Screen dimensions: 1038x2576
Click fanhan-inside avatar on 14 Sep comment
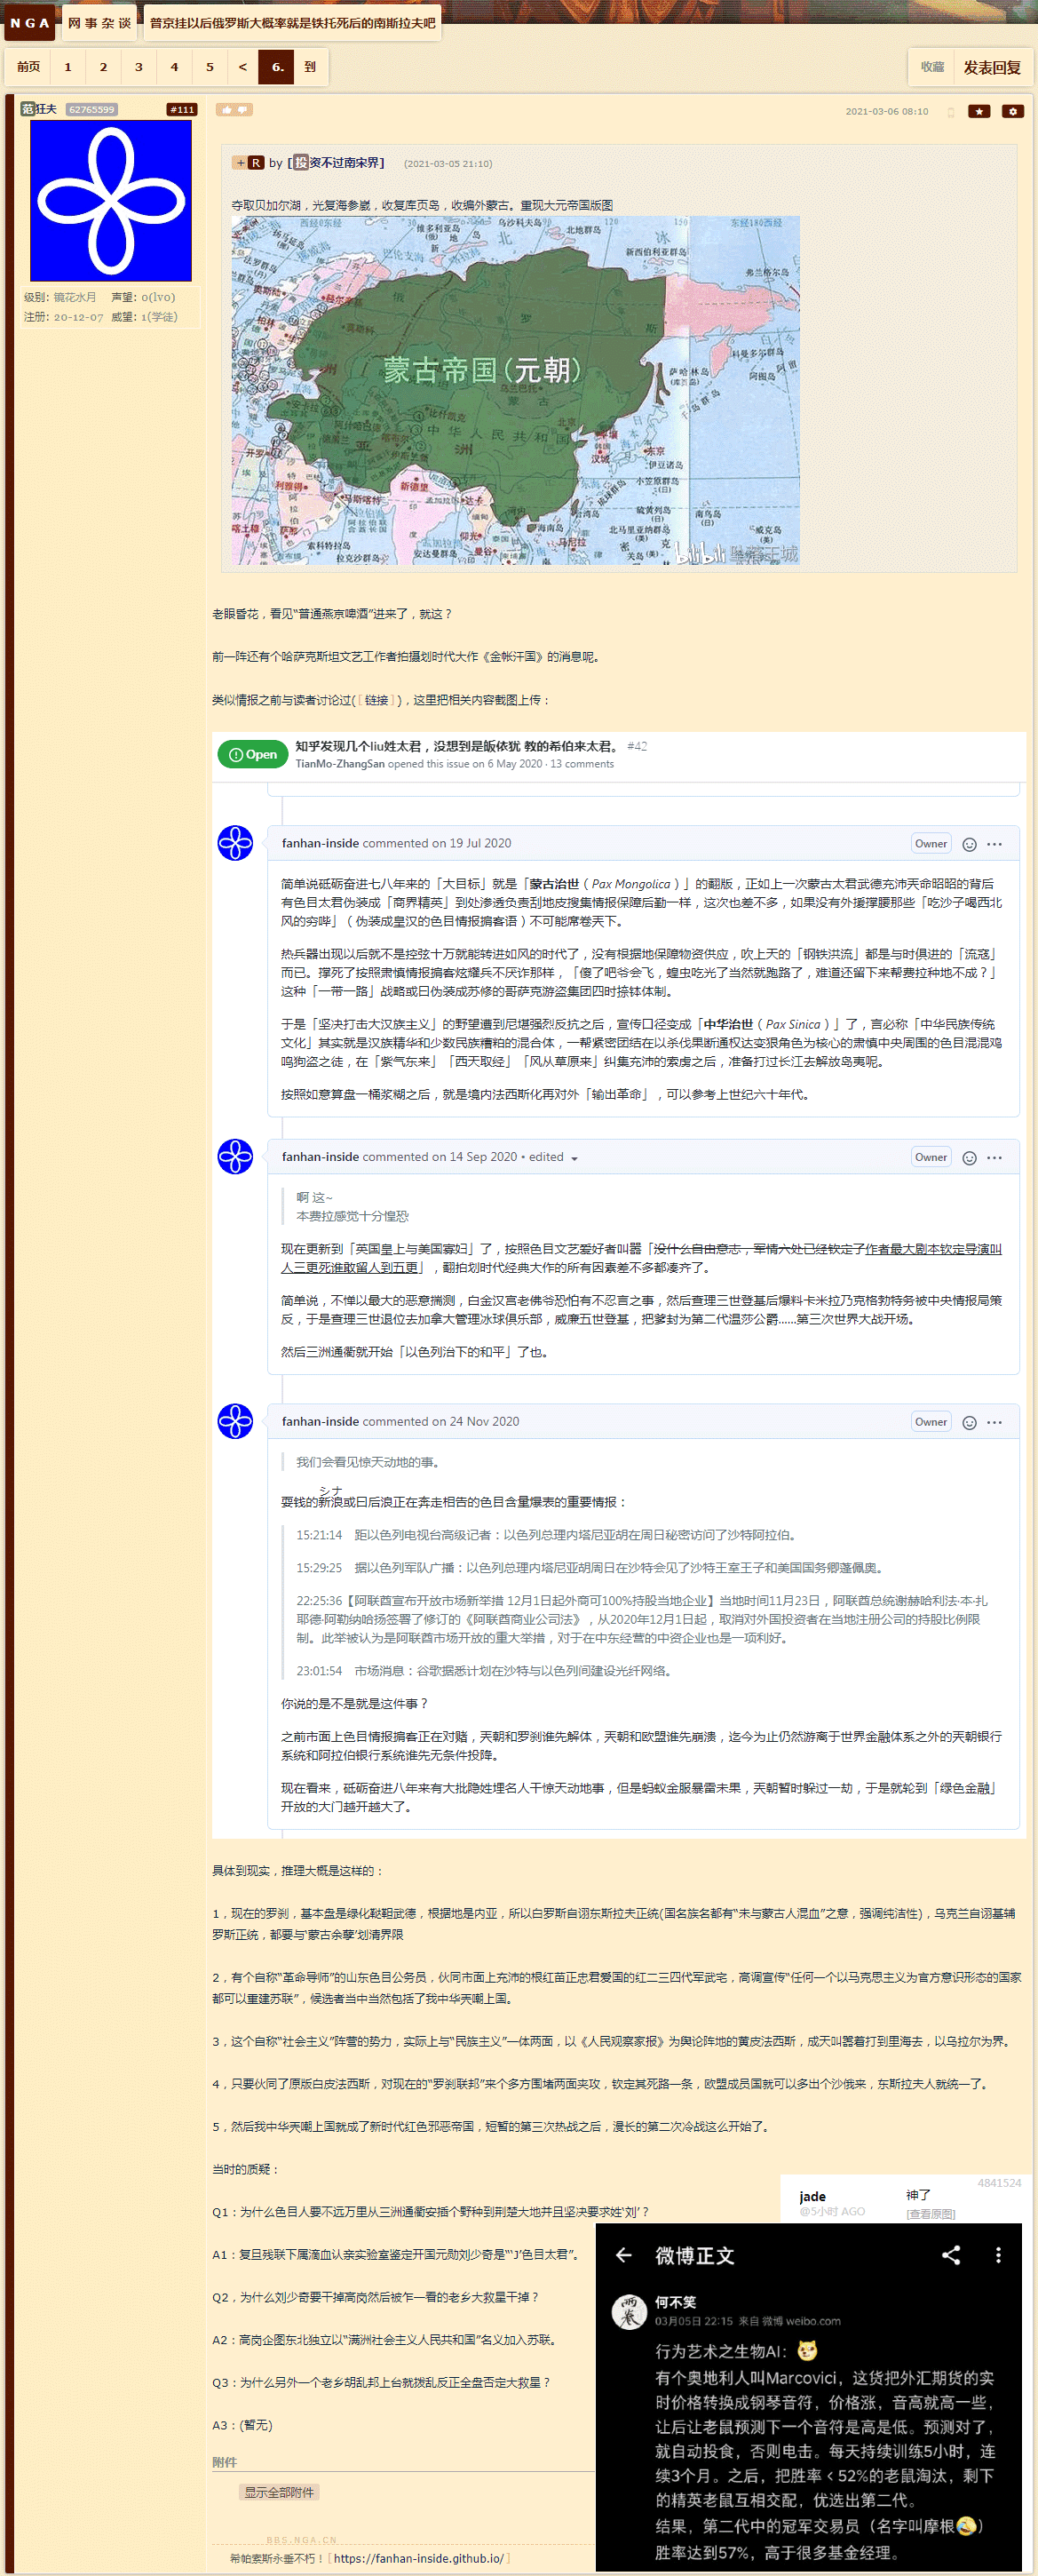click(235, 1157)
